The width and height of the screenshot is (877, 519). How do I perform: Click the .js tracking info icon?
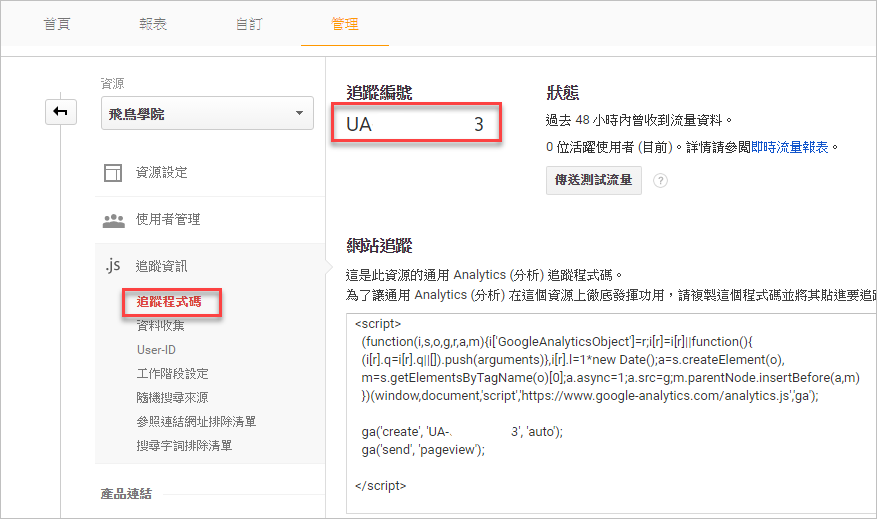coord(113,265)
